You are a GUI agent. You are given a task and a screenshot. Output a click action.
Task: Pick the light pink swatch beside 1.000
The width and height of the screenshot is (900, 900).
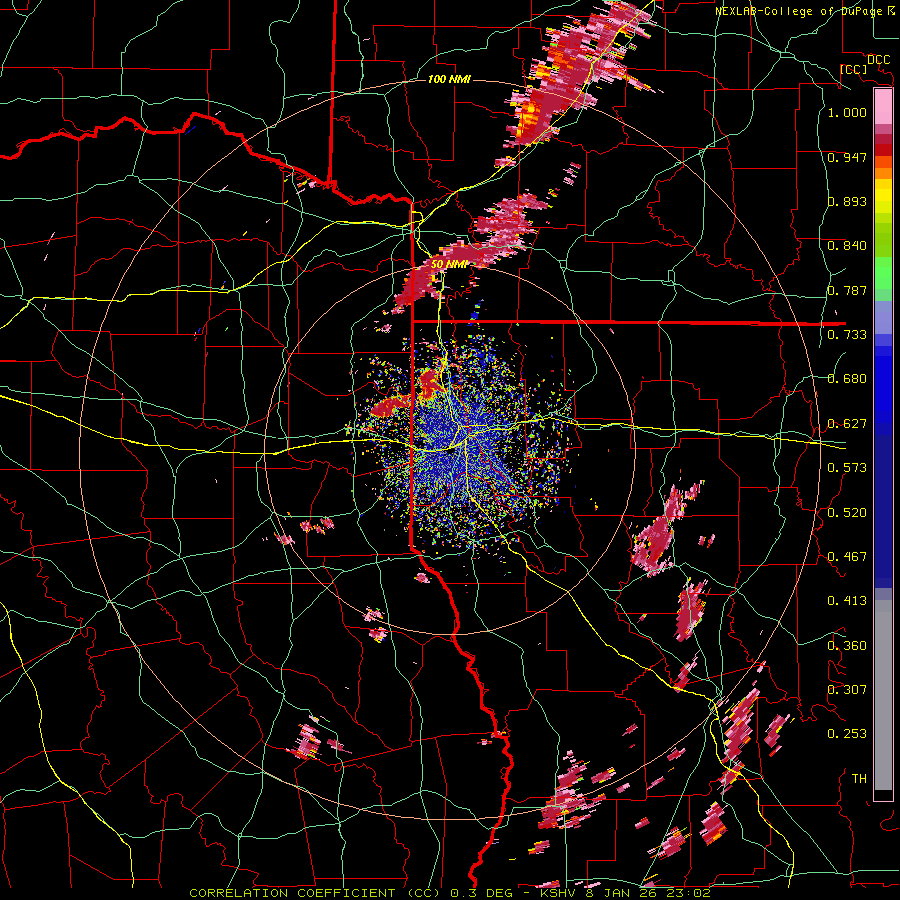pyautogui.click(x=883, y=106)
